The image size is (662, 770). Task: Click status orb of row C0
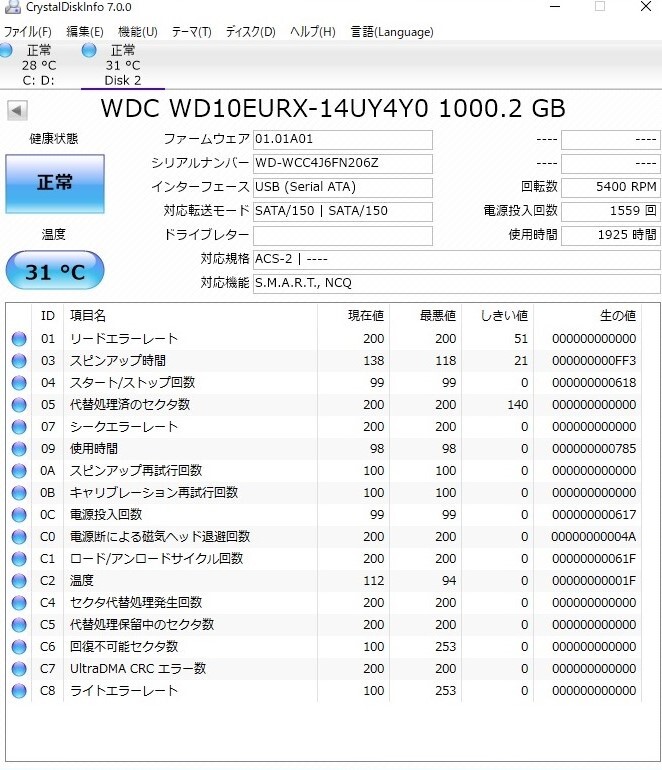19,537
